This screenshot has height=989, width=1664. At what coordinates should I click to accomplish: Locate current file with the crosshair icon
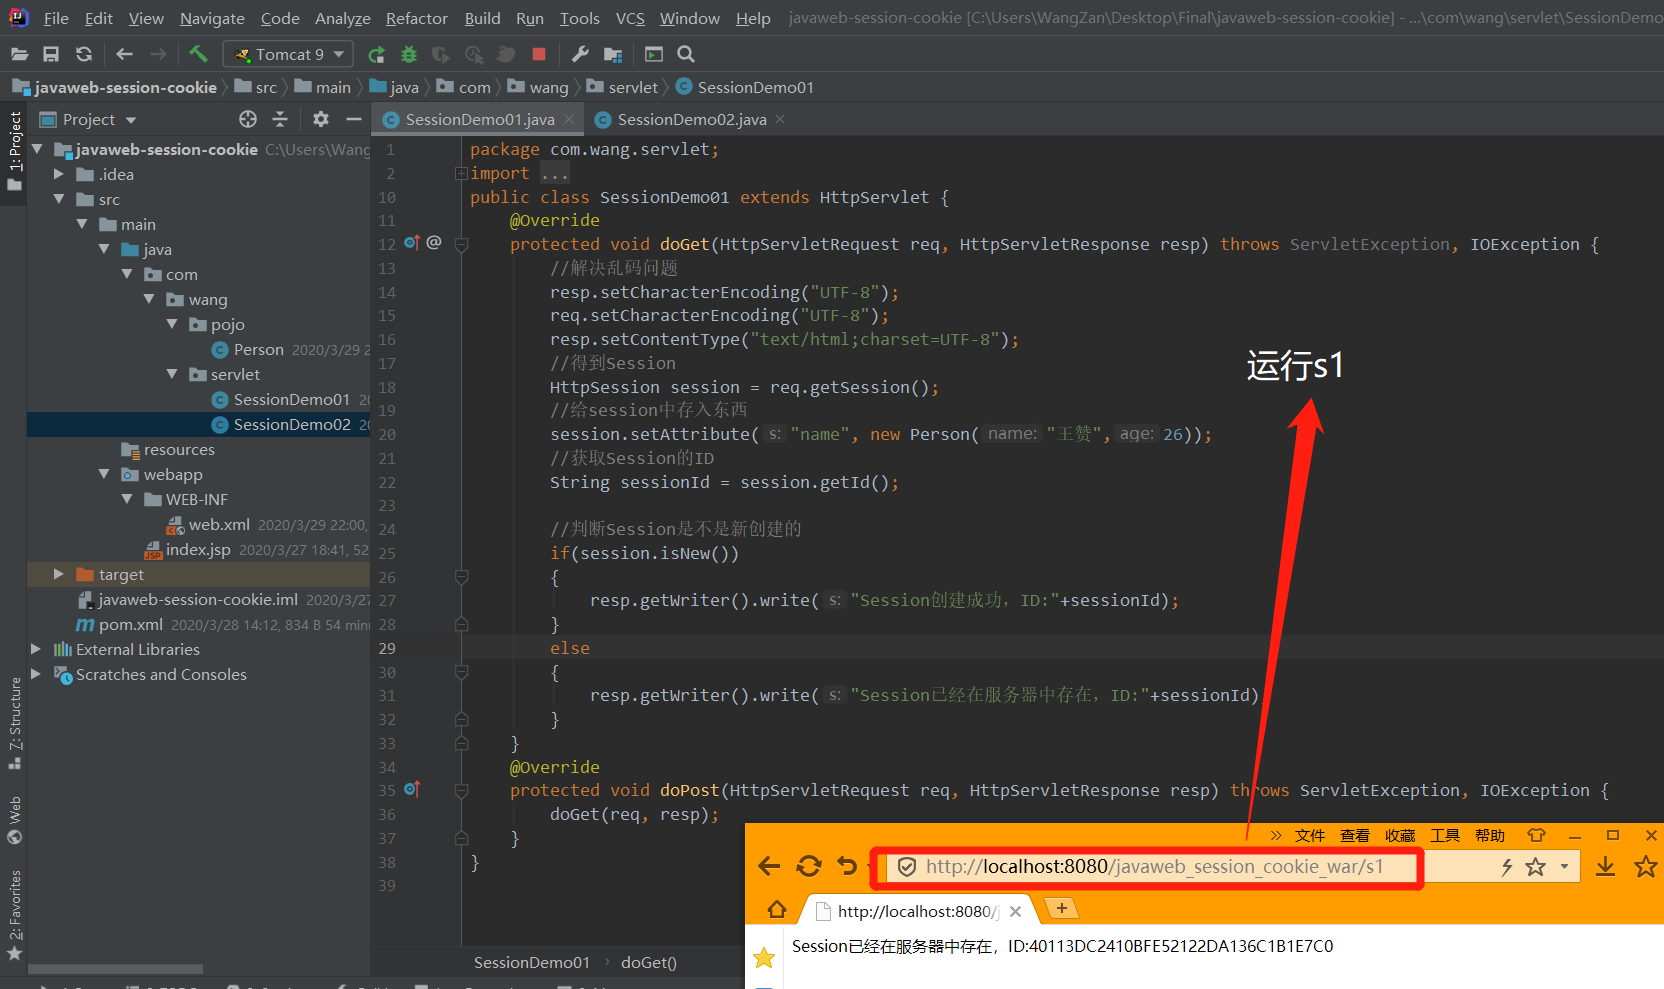tap(248, 119)
